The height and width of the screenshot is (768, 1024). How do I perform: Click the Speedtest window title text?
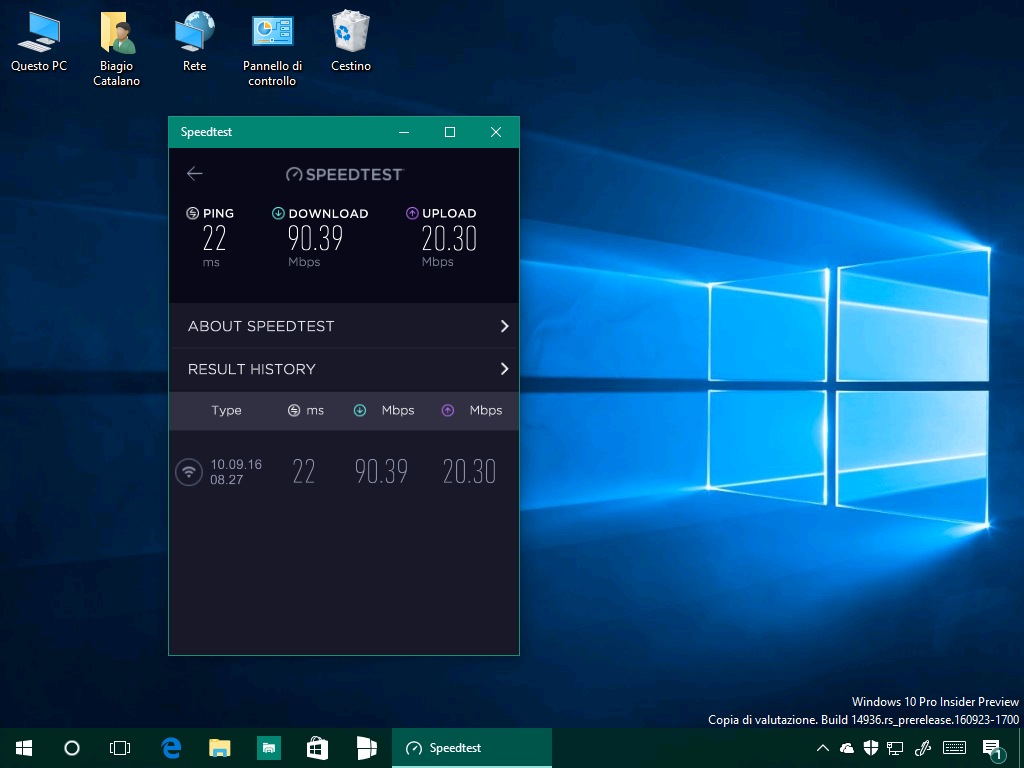pos(206,132)
